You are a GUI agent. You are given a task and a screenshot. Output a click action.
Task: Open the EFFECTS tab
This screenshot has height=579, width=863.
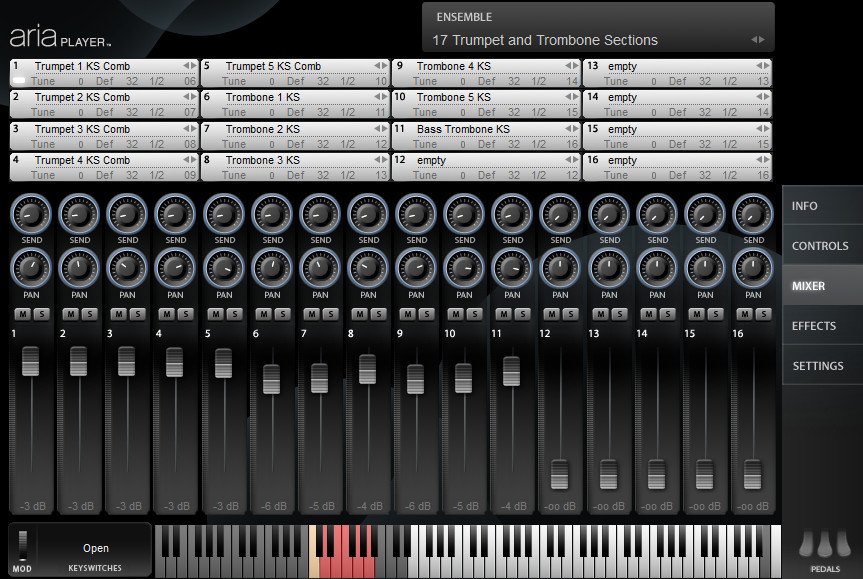[822, 326]
